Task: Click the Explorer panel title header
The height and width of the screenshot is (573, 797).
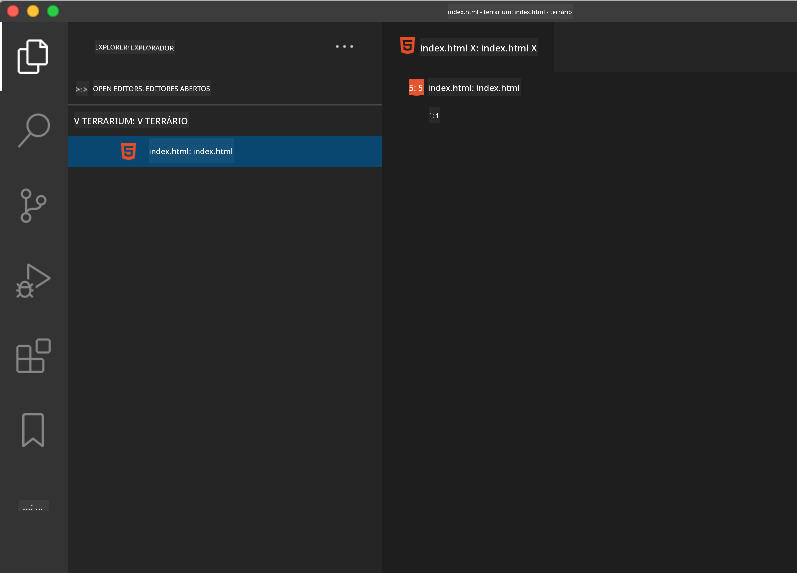Action: [134, 47]
